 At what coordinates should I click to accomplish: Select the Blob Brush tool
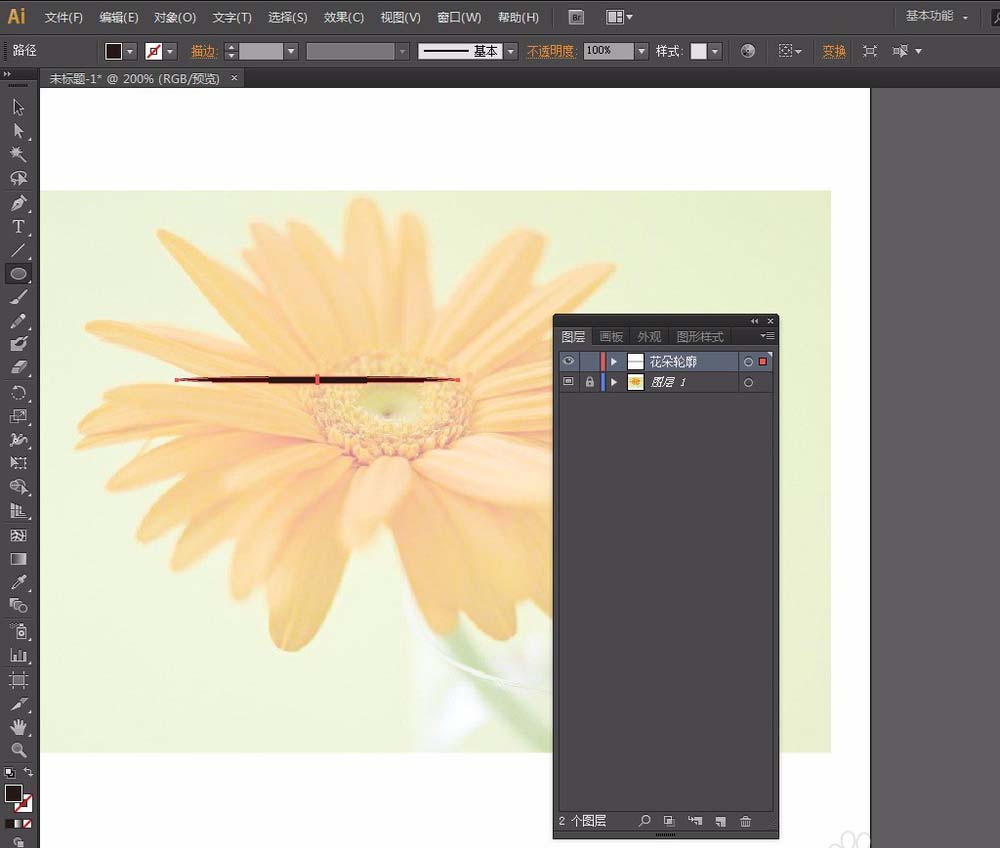coord(18,344)
